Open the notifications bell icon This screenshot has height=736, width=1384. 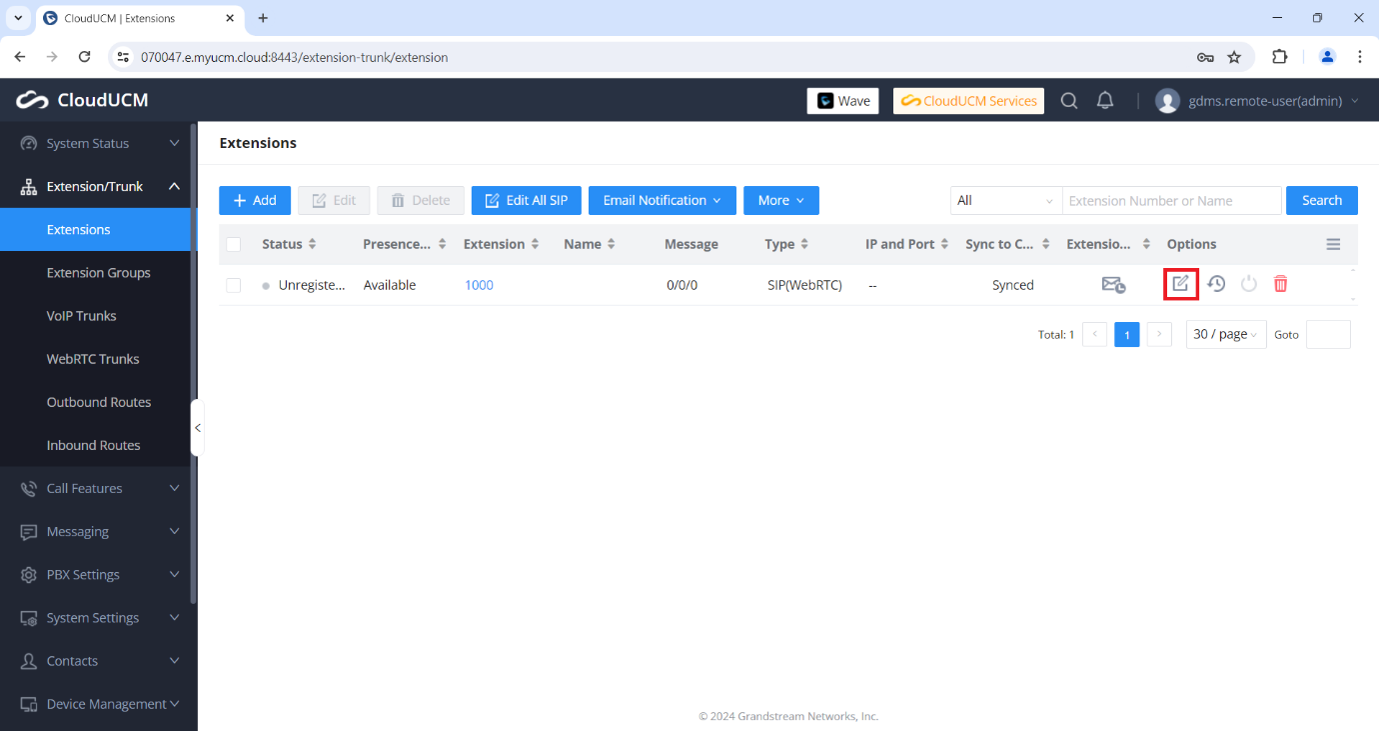[1105, 101]
